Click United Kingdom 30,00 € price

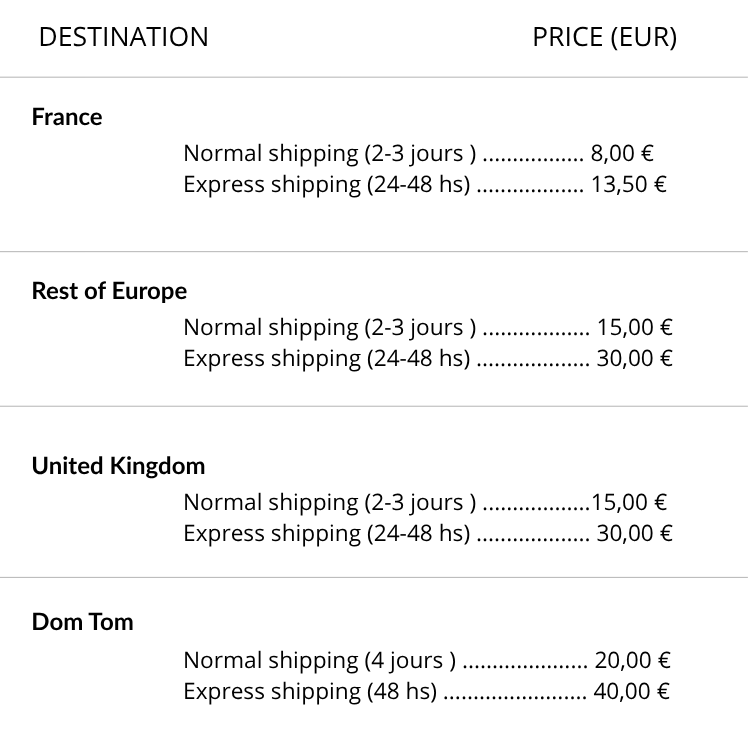[634, 534]
